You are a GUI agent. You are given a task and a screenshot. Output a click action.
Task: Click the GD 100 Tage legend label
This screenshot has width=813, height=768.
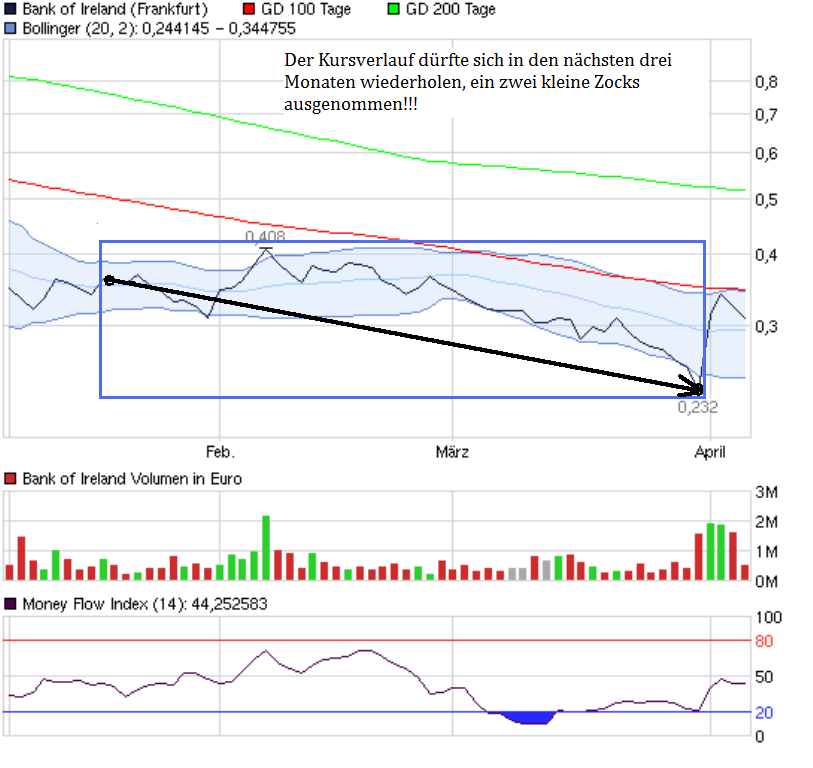click(x=306, y=9)
